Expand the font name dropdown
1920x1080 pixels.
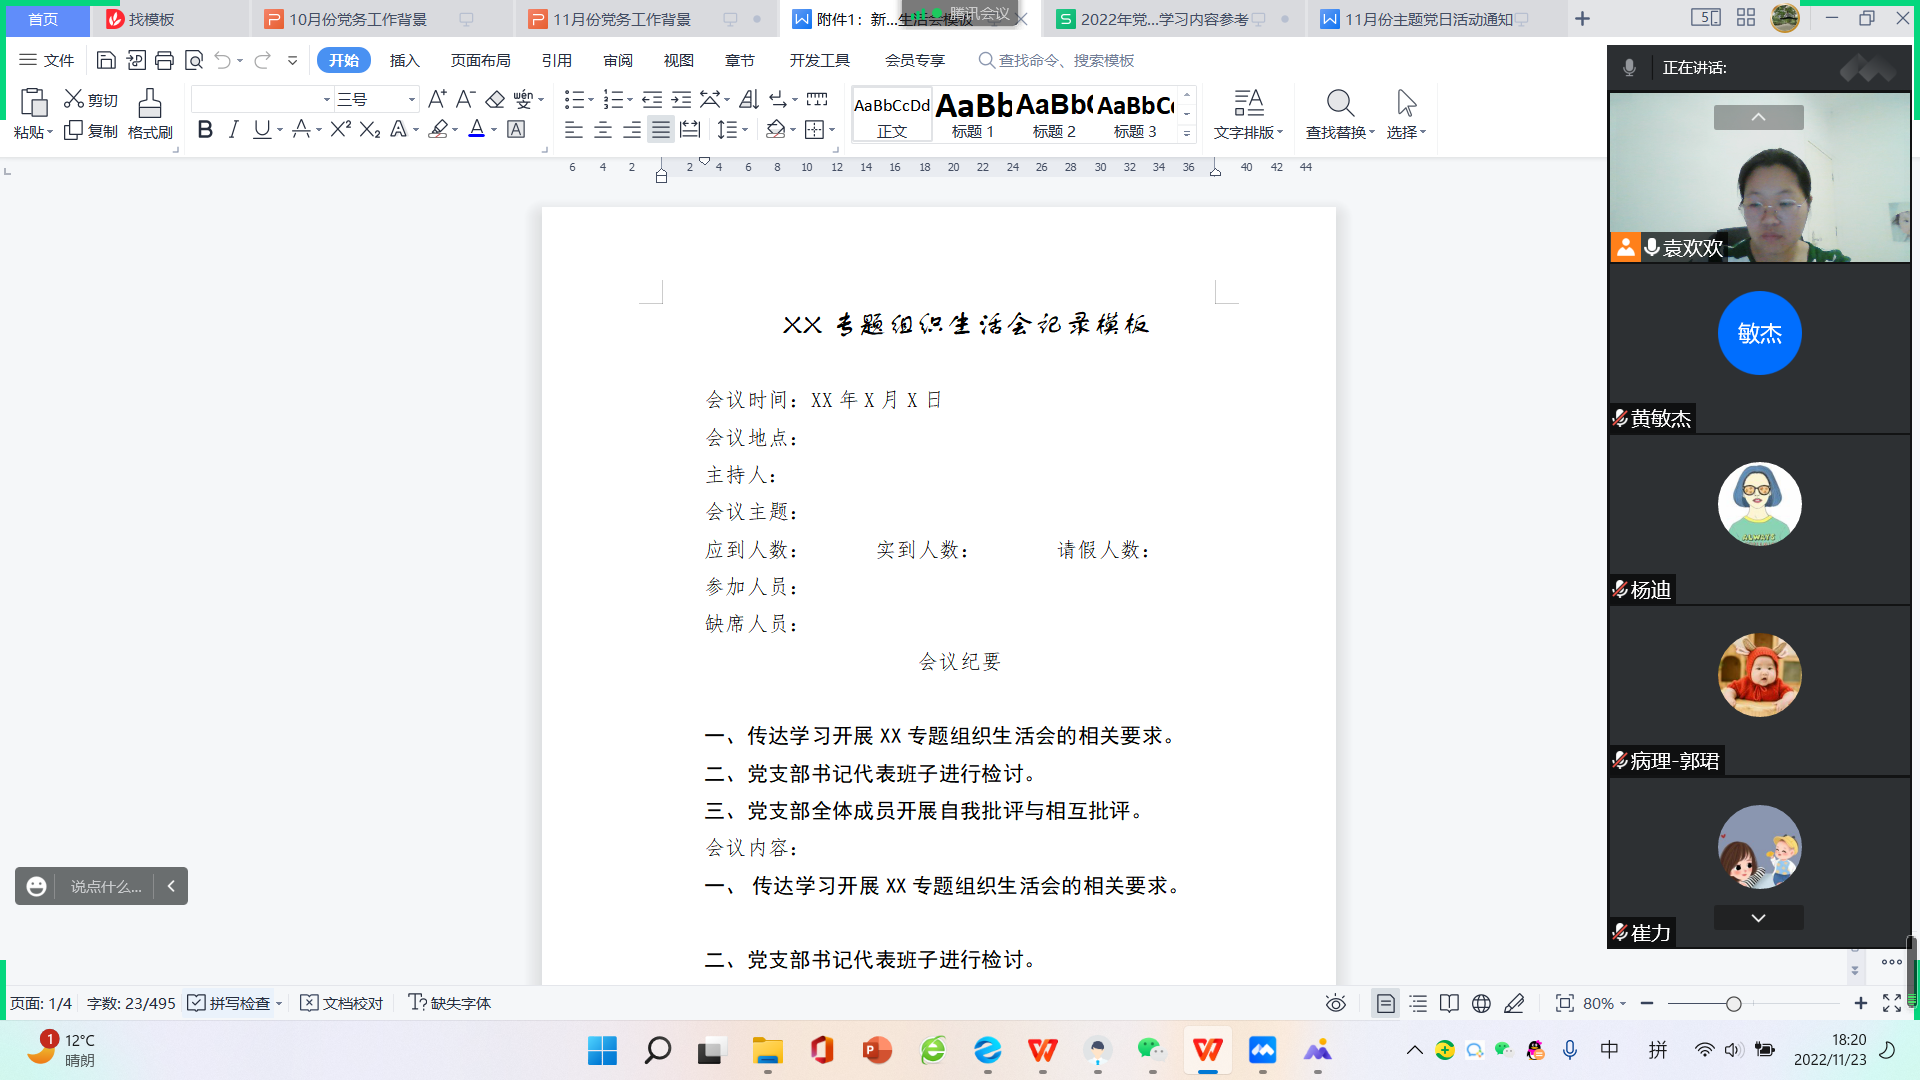pos(326,99)
